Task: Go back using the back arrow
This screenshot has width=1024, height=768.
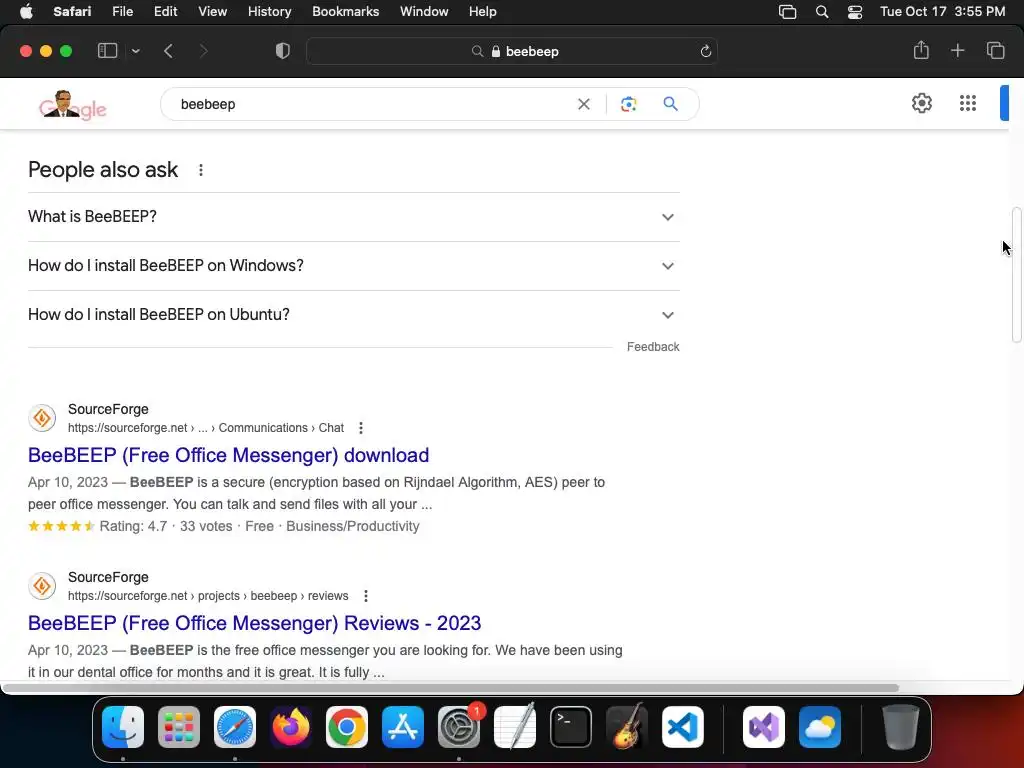Action: coord(168,51)
